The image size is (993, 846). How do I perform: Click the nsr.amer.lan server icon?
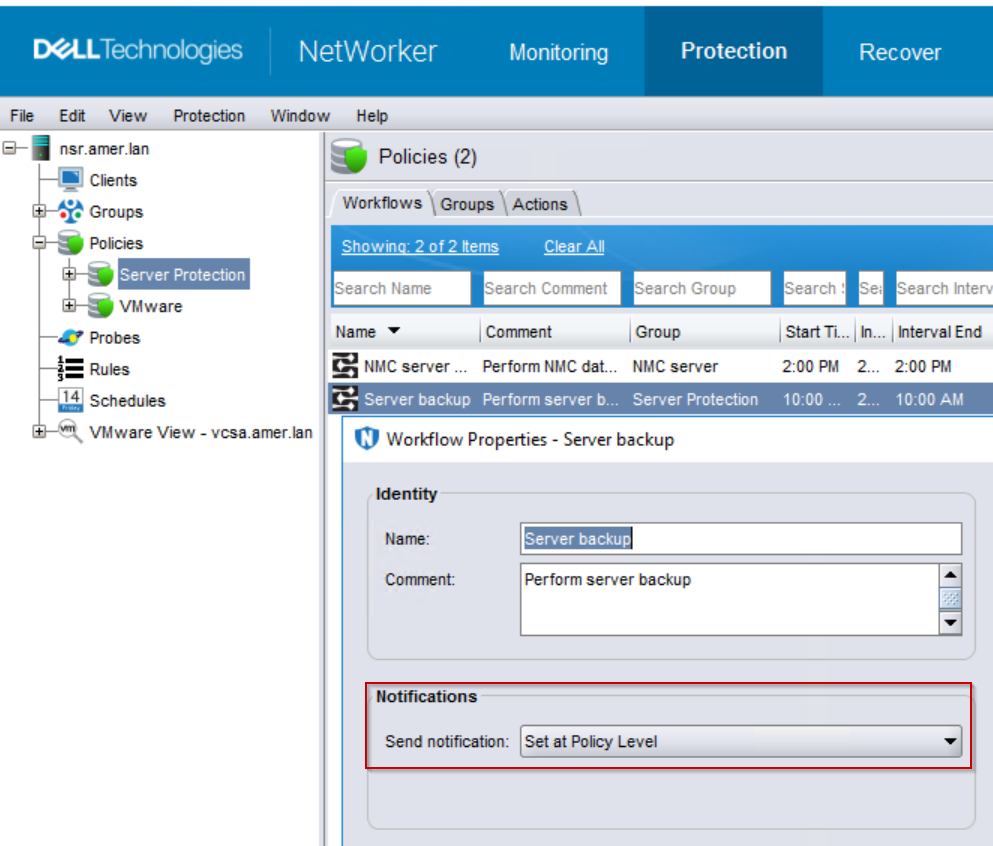[39, 148]
